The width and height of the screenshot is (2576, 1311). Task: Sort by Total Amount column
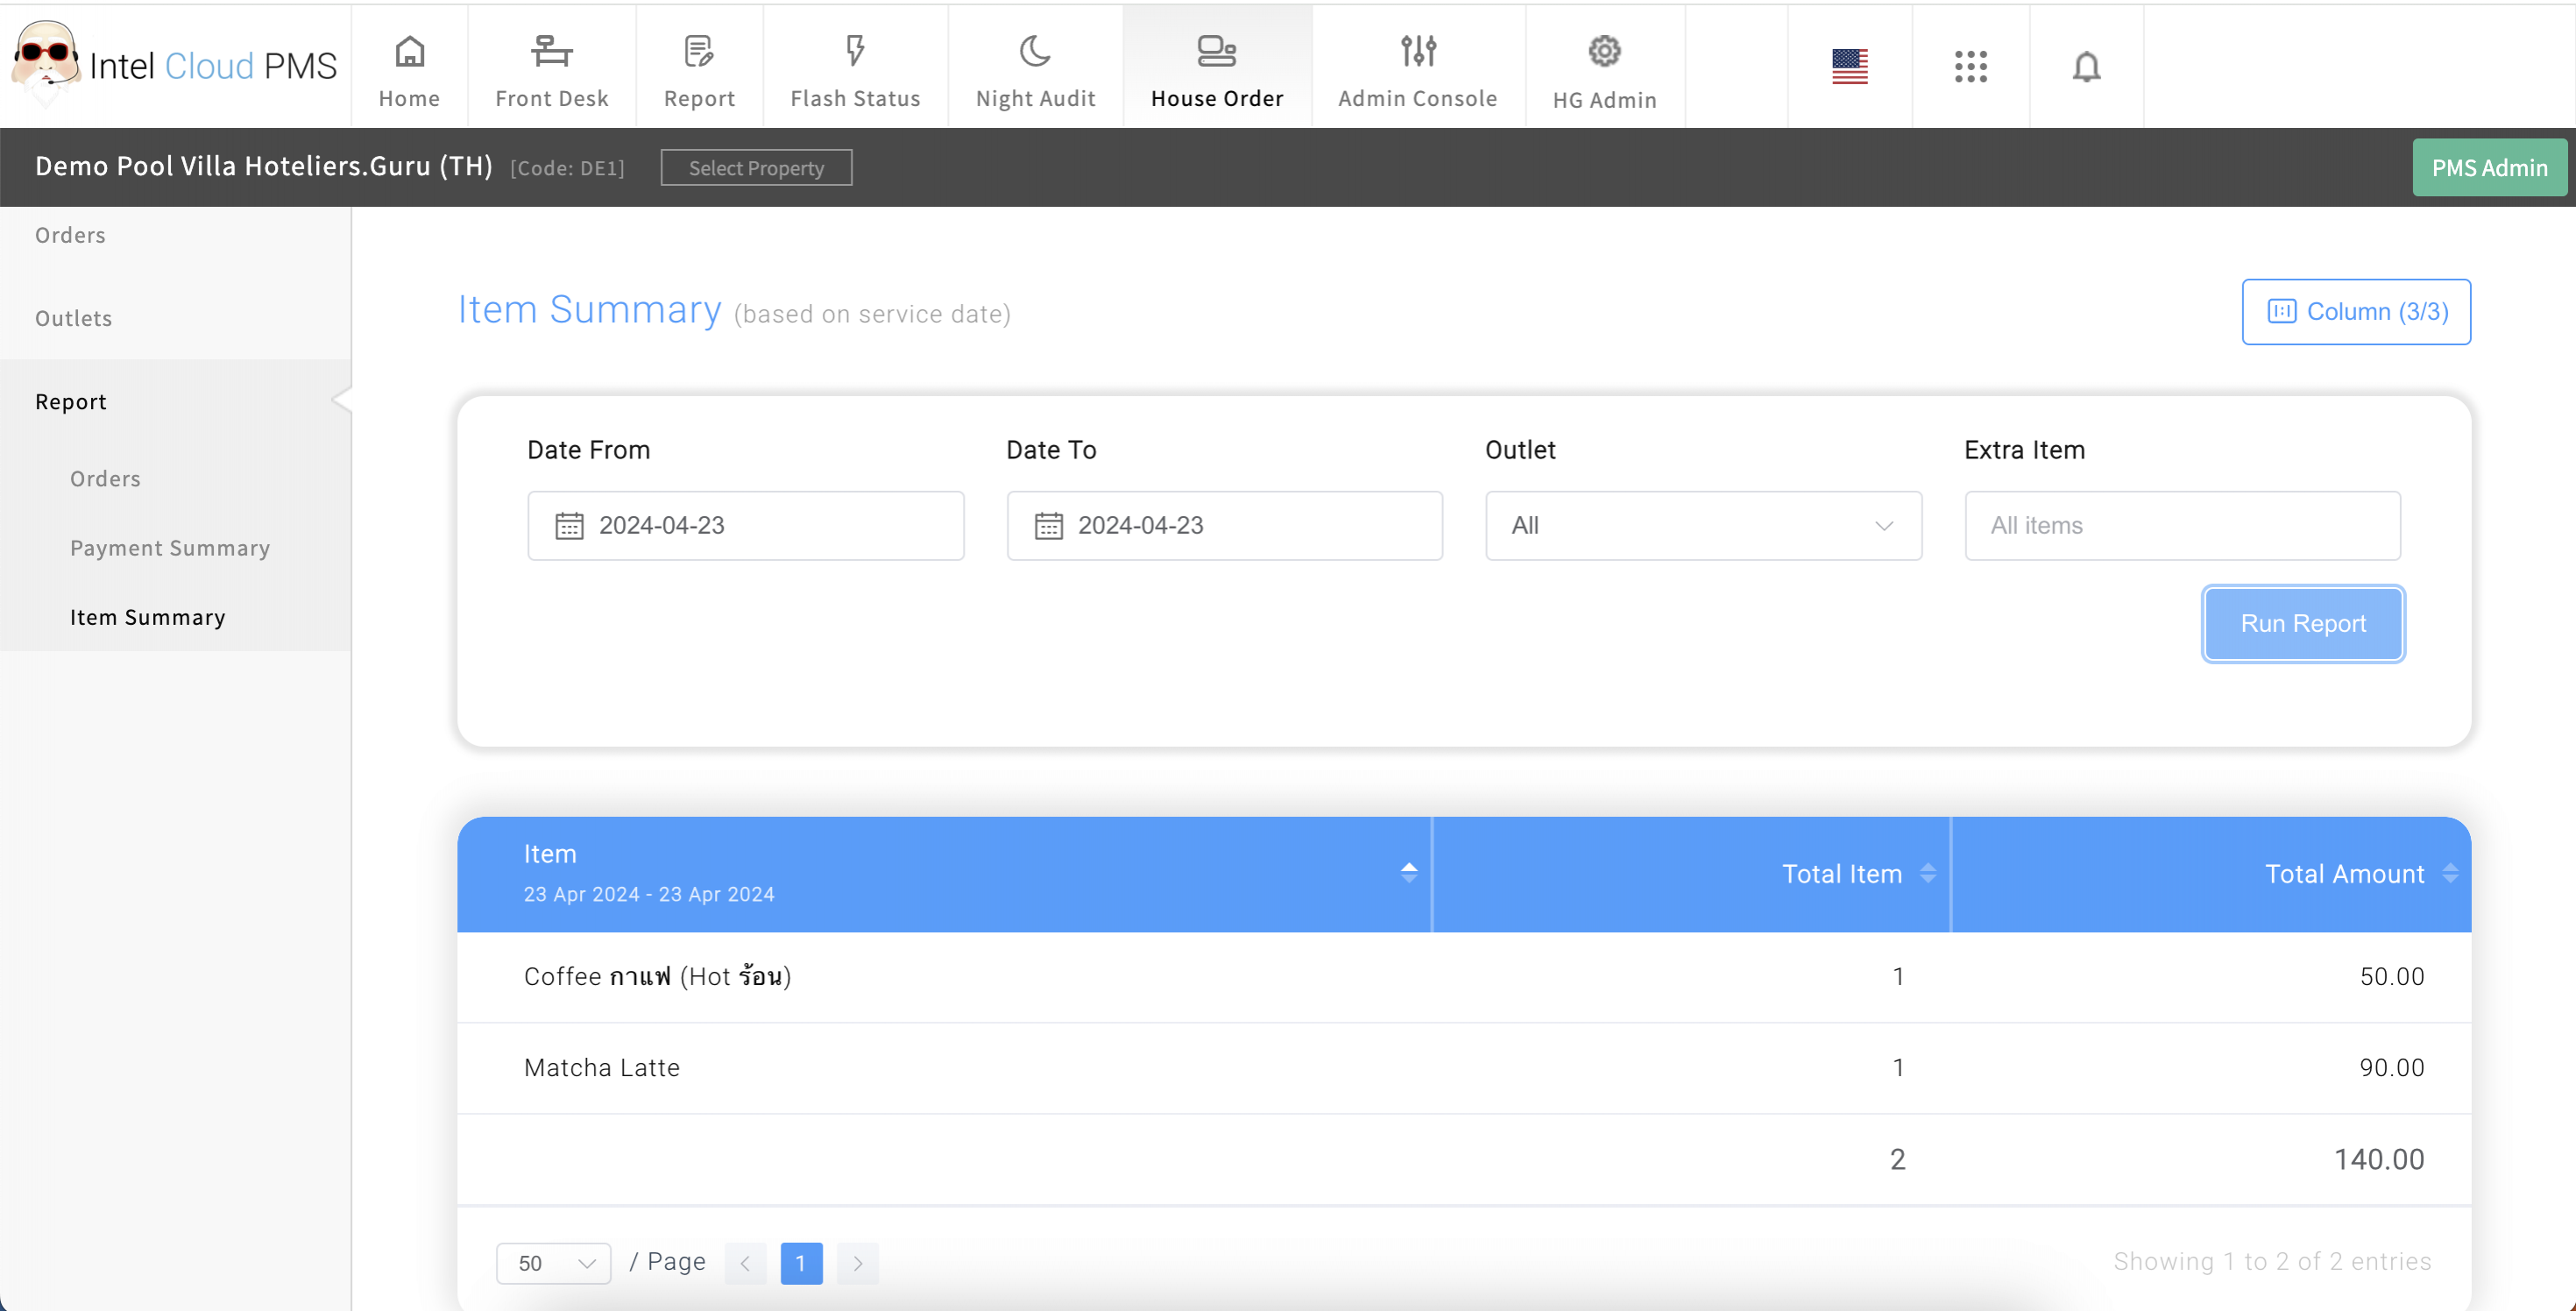(x=2449, y=873)
